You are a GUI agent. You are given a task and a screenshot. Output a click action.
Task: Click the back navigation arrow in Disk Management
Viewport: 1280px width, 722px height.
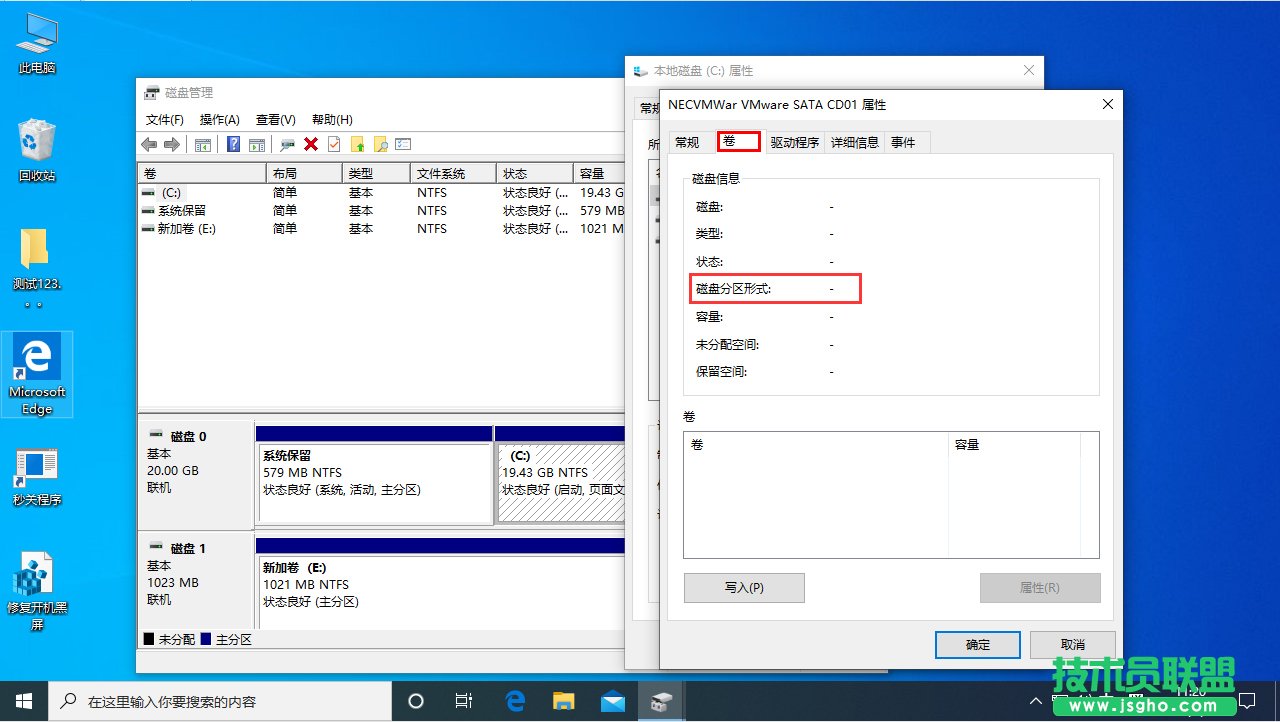coord(148,144)
